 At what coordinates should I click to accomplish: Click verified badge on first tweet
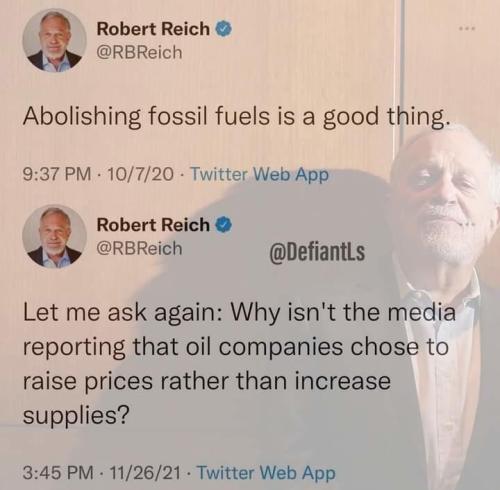224,29
